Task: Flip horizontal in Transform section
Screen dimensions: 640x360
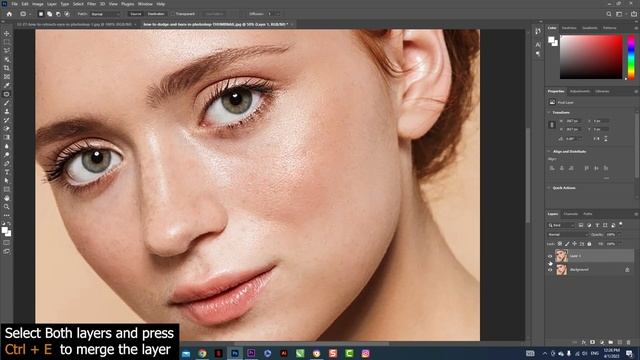Action: click(x=596, y=139)
